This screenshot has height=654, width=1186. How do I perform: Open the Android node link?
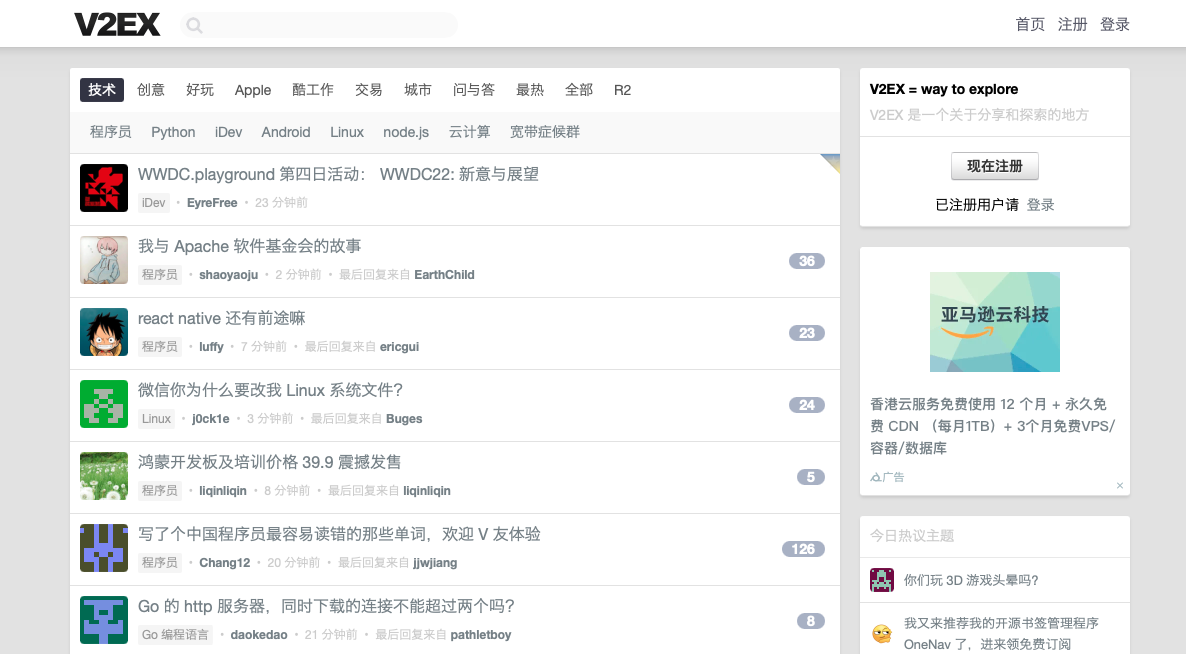pos(286,132)
